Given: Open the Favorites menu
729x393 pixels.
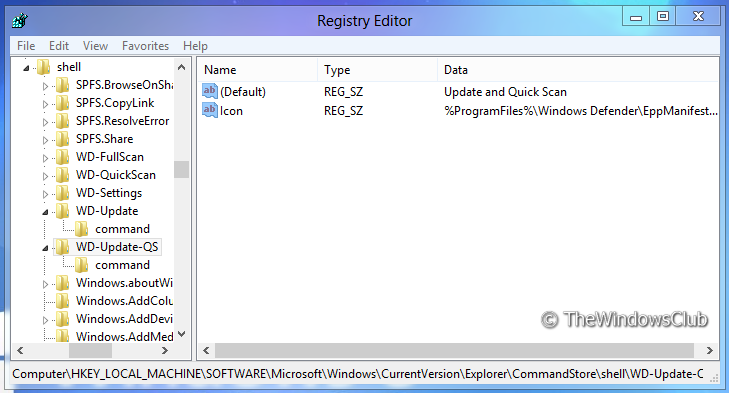Looking at the screenshot, I should pos(146,46).
